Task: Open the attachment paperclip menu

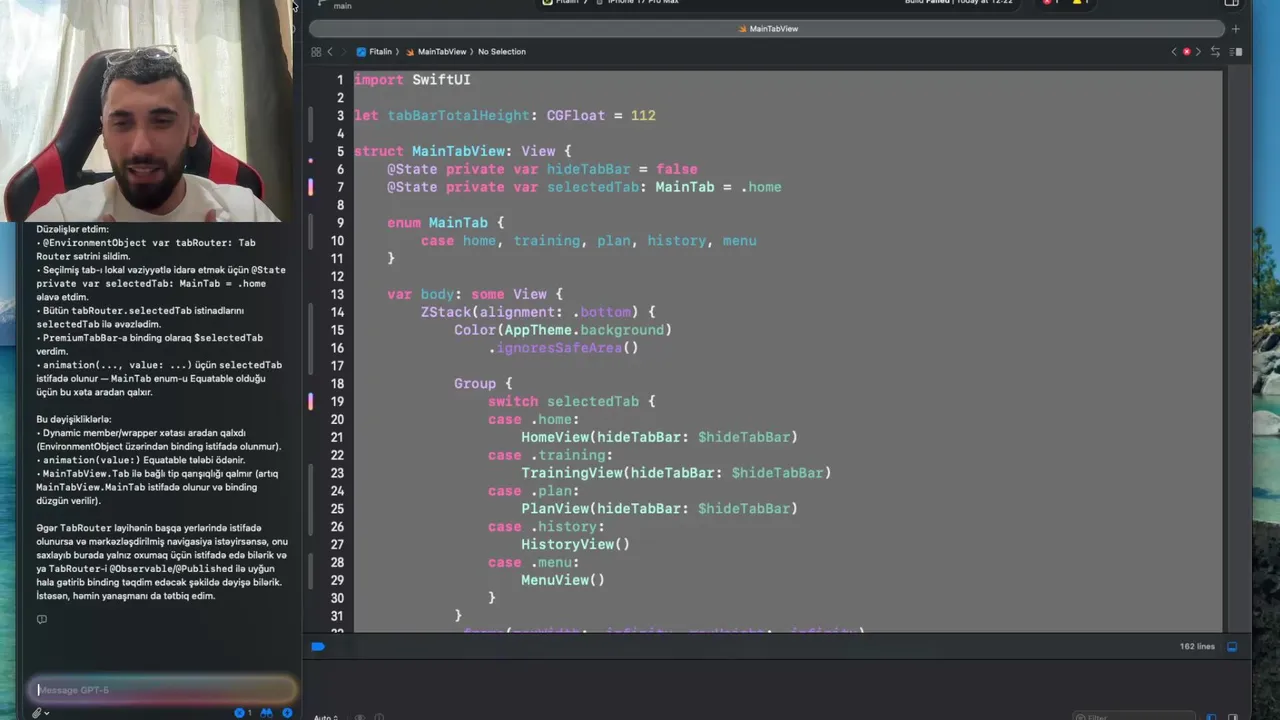Action: pos(39,713)
